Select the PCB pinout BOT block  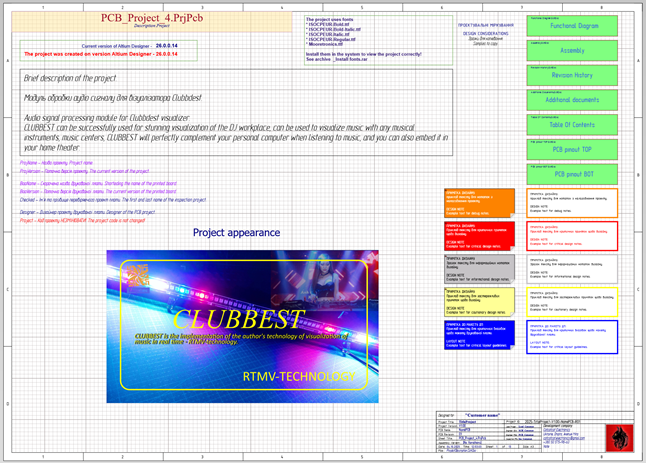[x=575, y=174]
